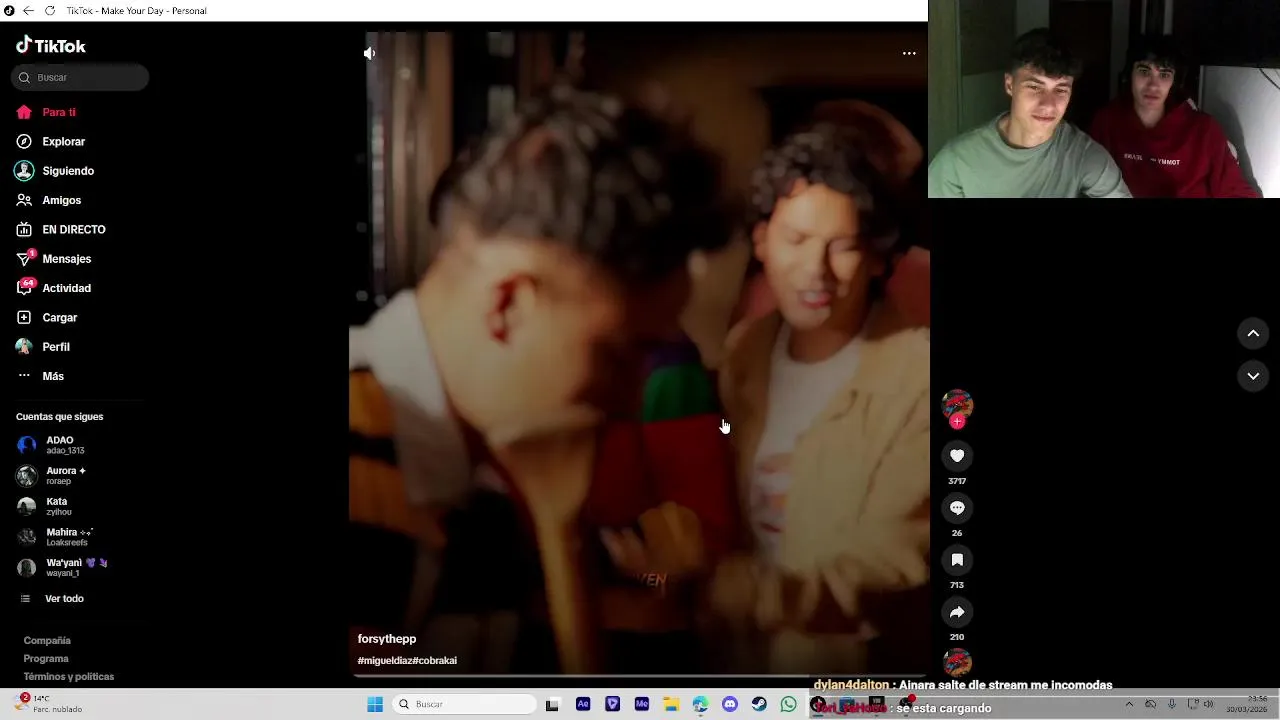The height and width of the screenshot is (720, 1280).
Task: Follow creator with the red plus badge
Action: click(x=957, y=422)
